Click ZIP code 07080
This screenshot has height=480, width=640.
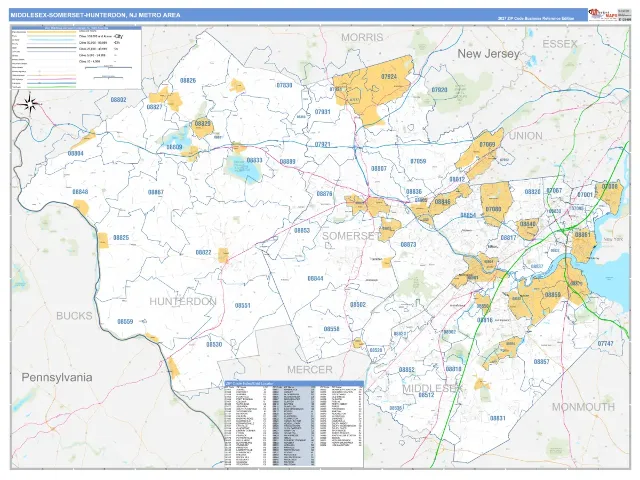(x=493, y=209)
